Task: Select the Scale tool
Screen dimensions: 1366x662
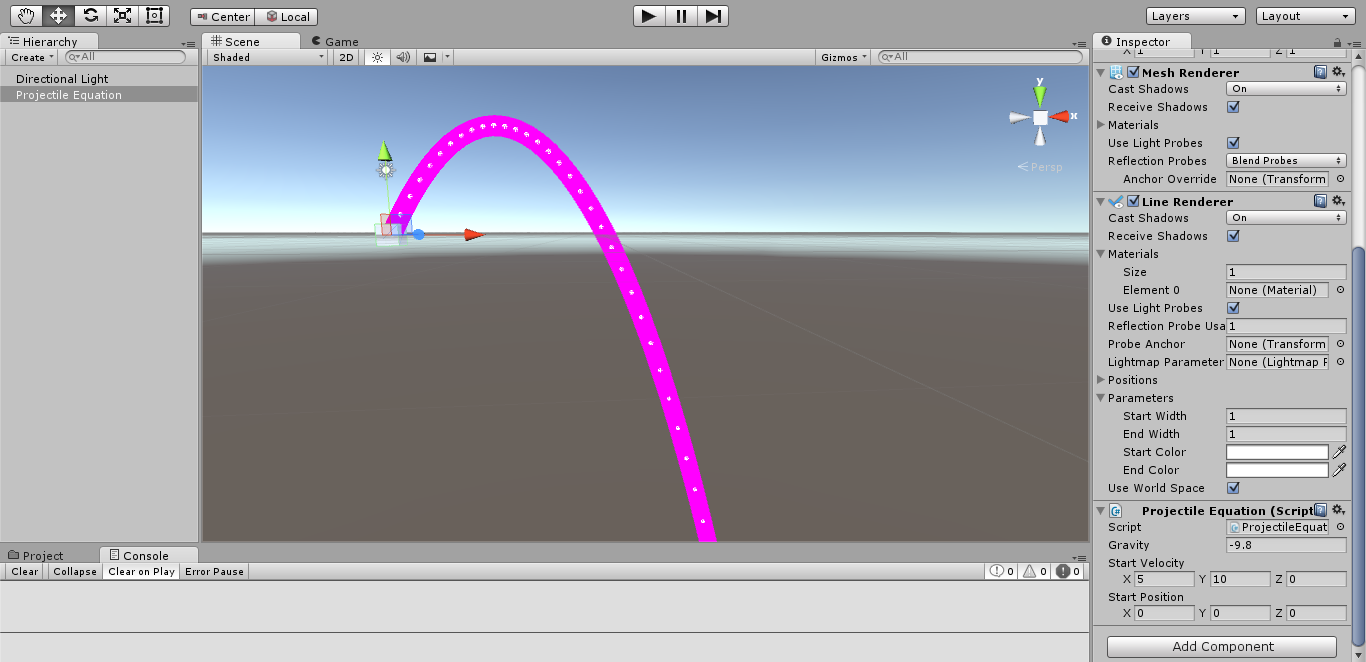Action: [x=121, y=15]
